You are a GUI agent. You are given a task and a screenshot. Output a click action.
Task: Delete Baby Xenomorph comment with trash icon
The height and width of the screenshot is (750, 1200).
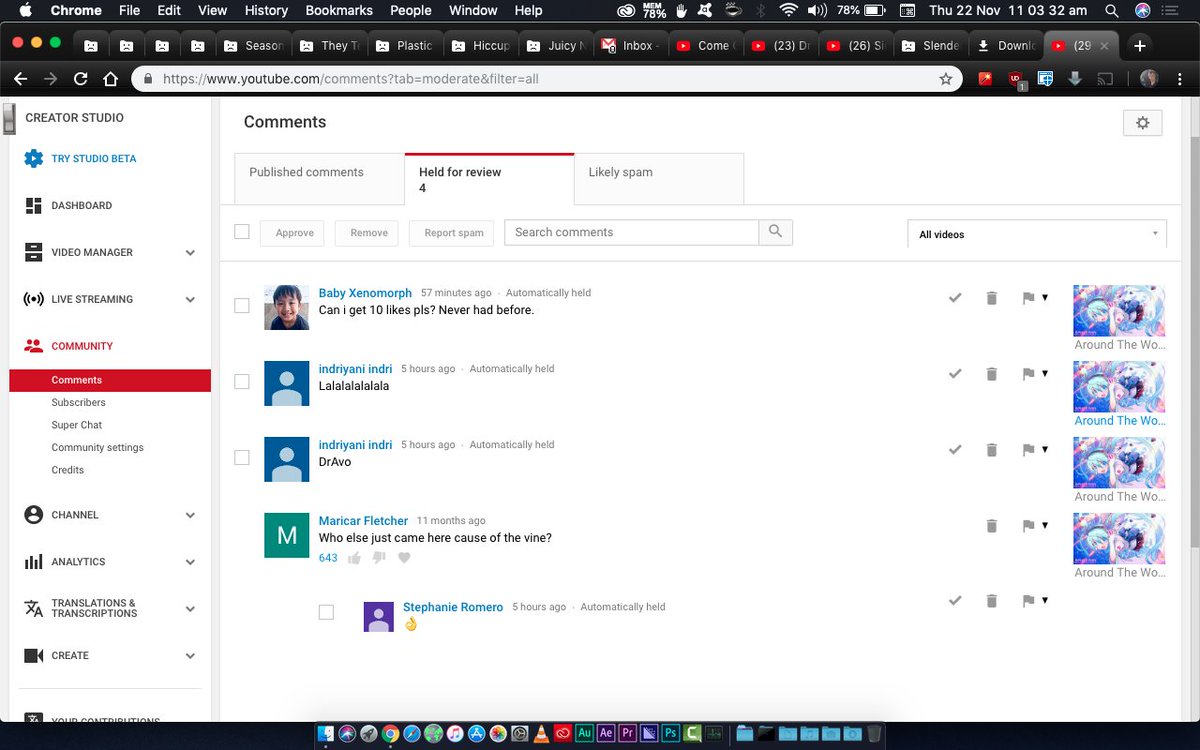click(992, 298)
